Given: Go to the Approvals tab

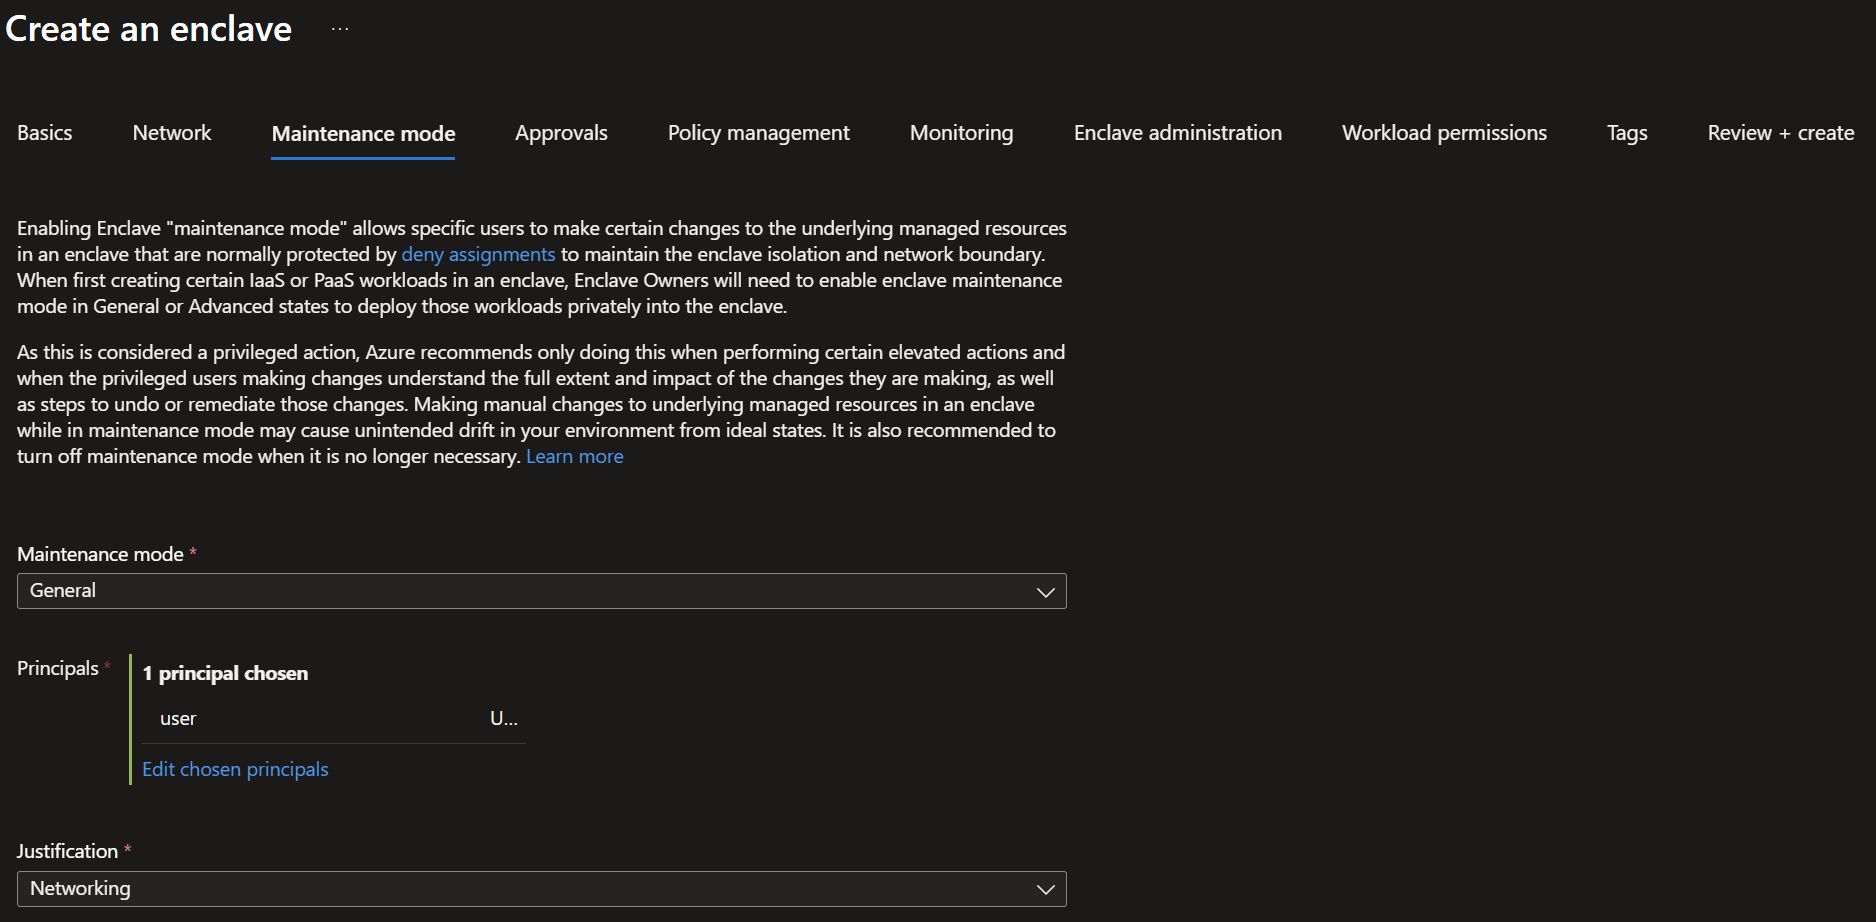Looking at the screenshot, I should [561, 133].
